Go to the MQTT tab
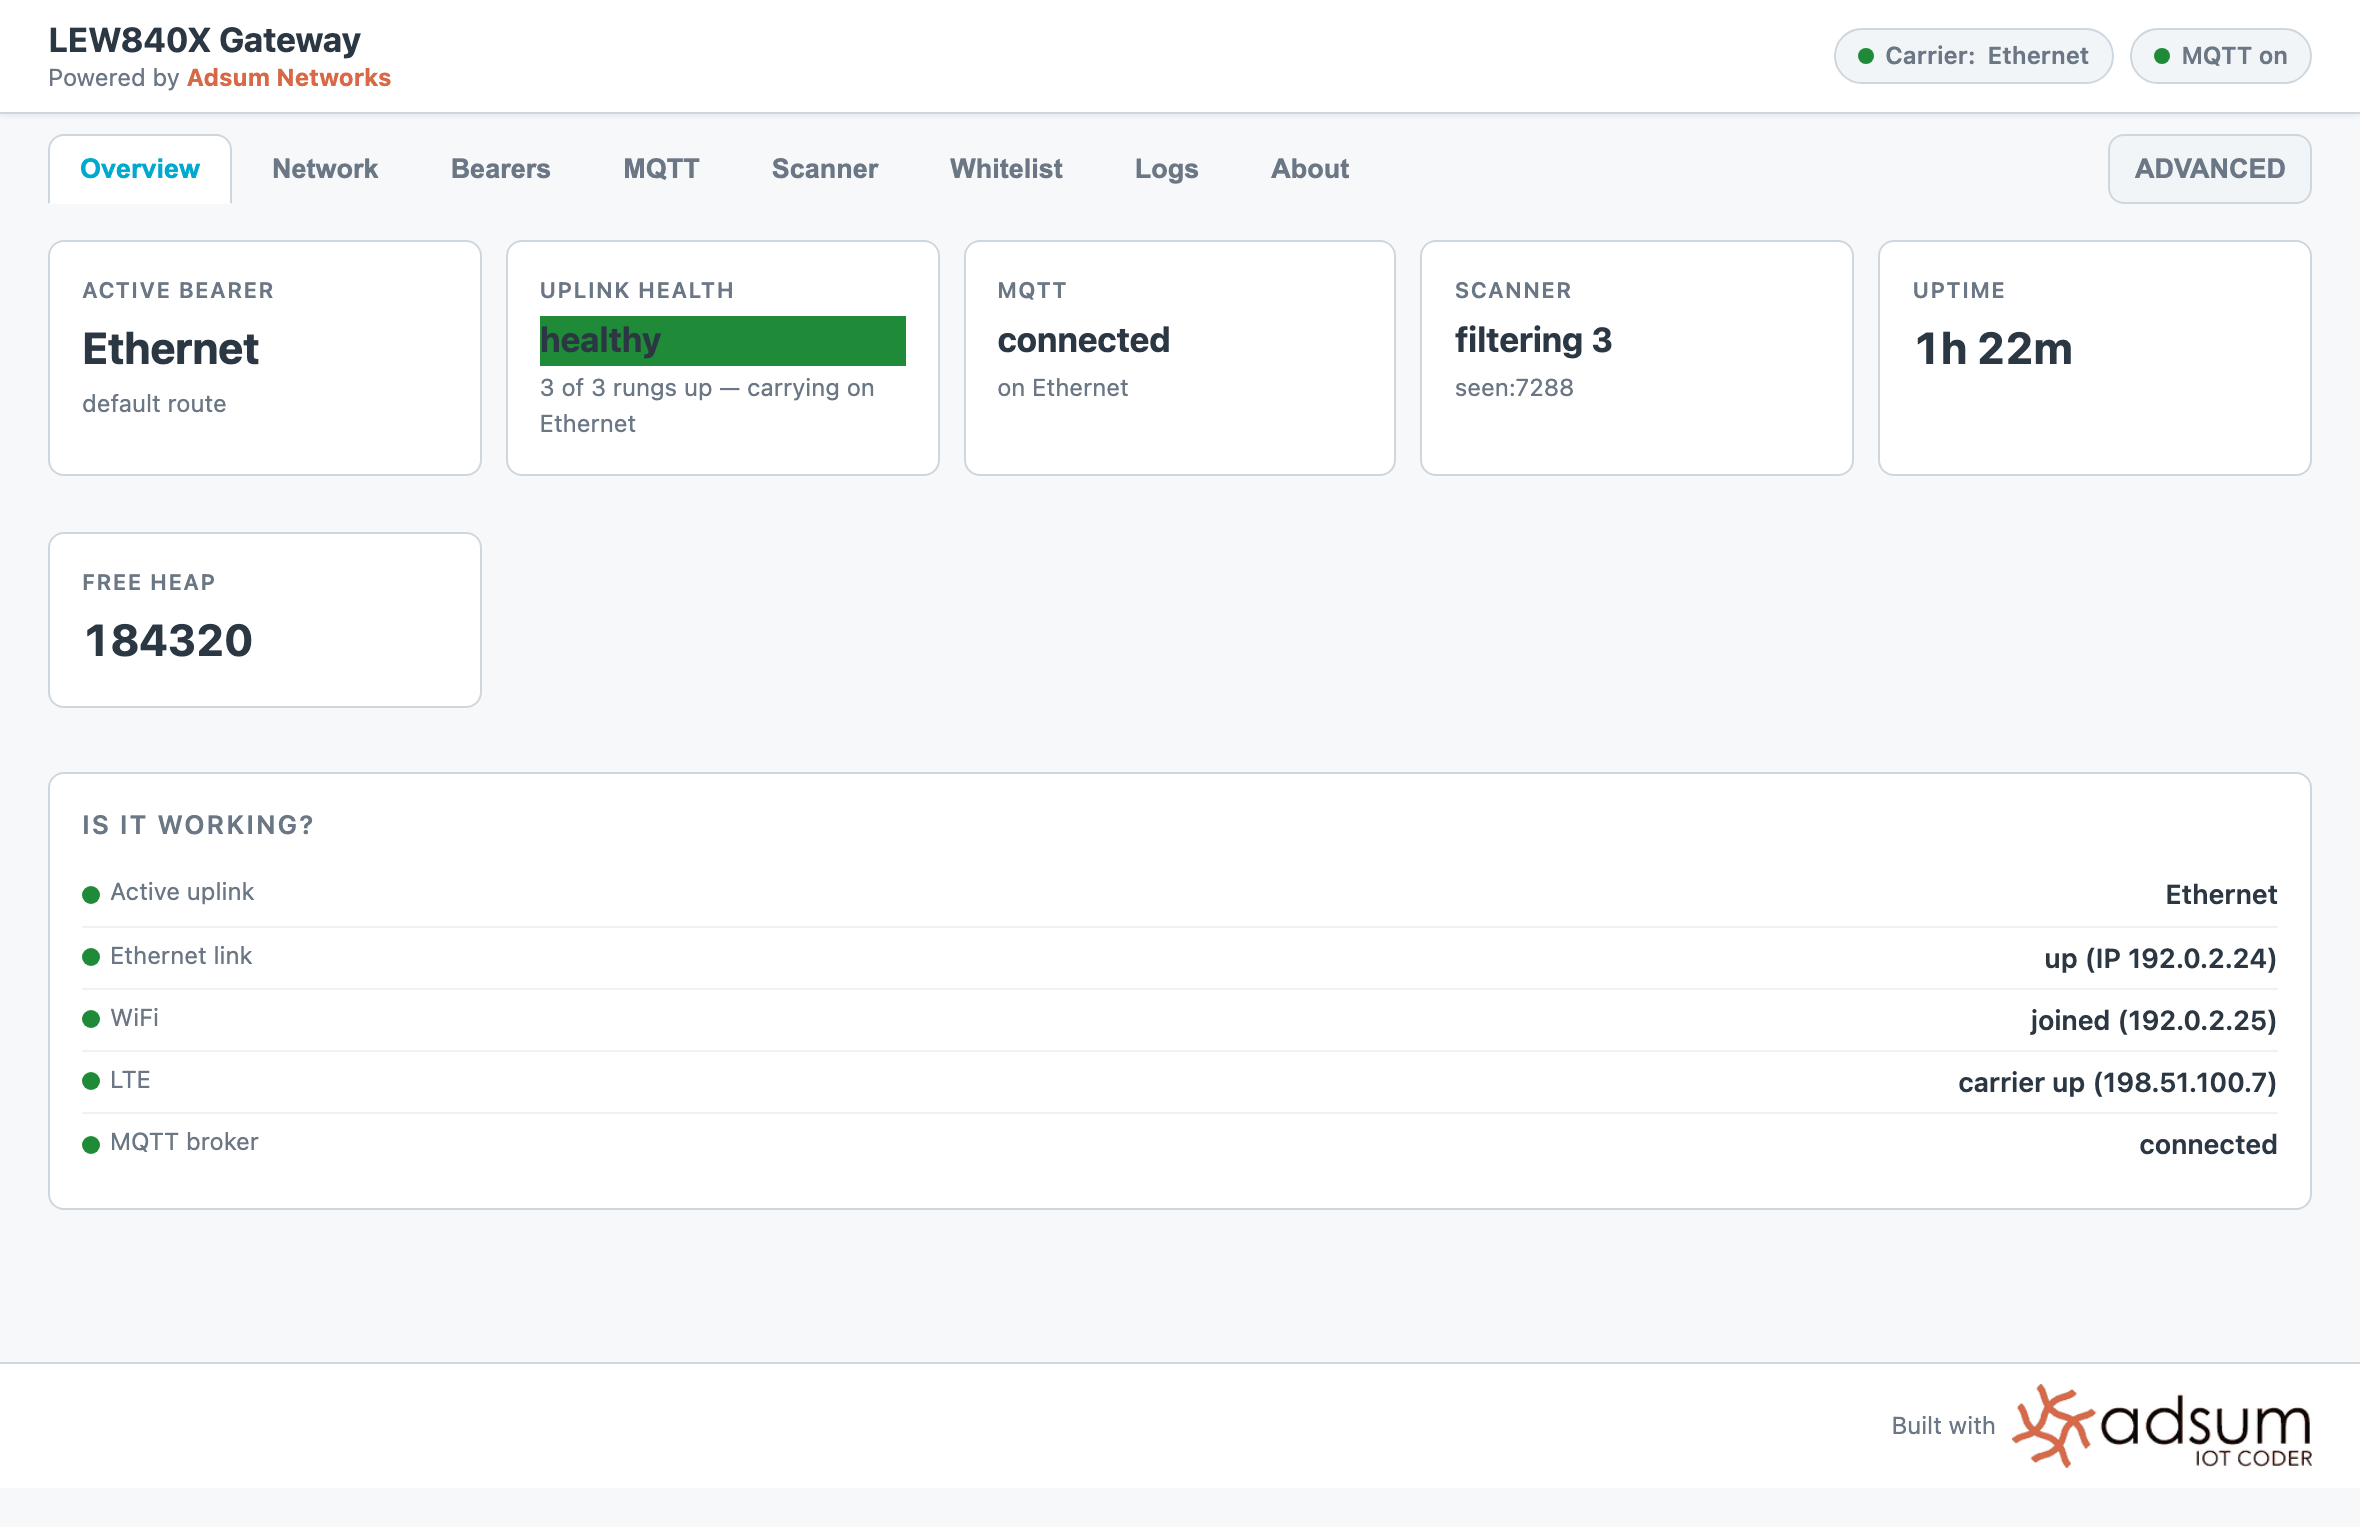2360x1527 pixels. [661, 169]
